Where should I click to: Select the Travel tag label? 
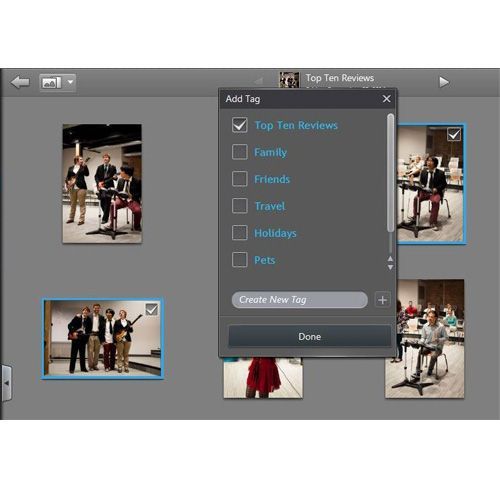tap(270, 206)
